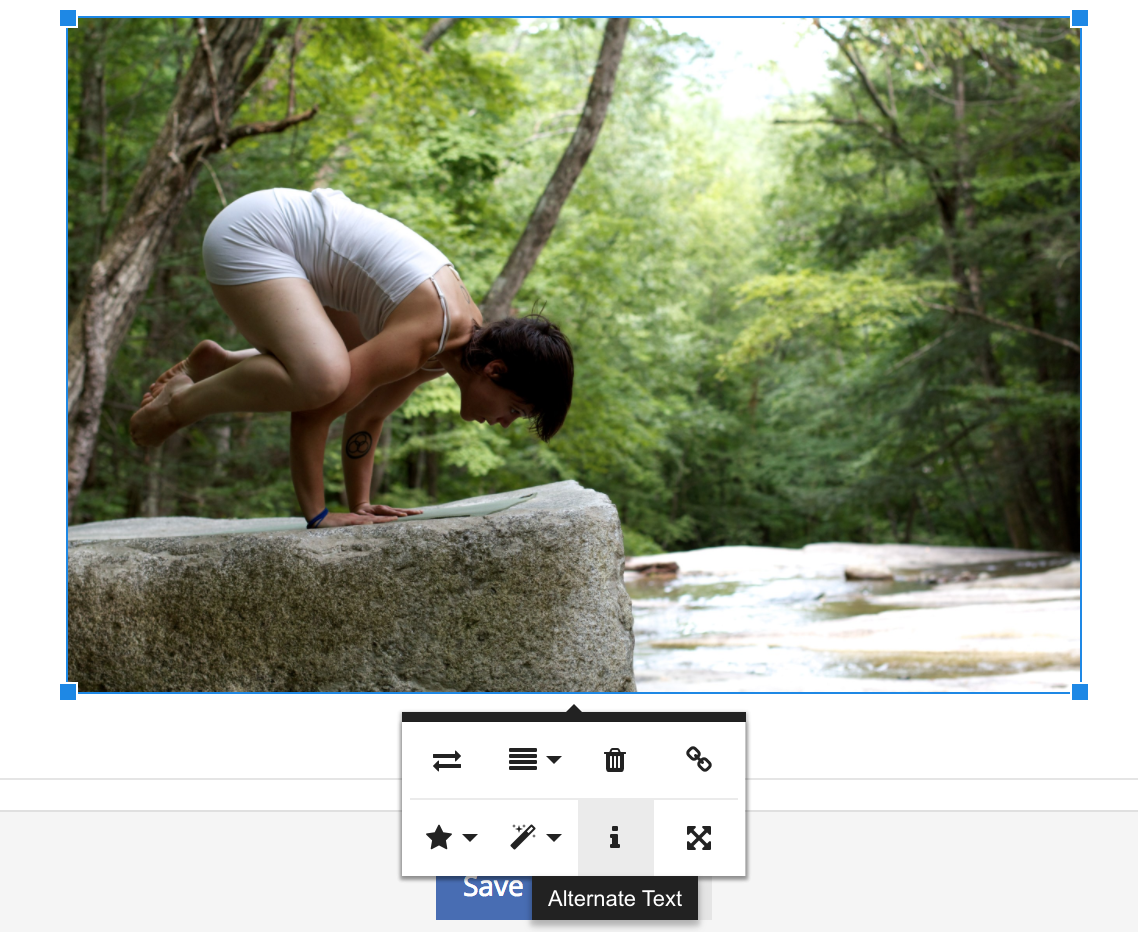
Task: Click the bottom-left blue resize handle
Action: coord(68,692)
